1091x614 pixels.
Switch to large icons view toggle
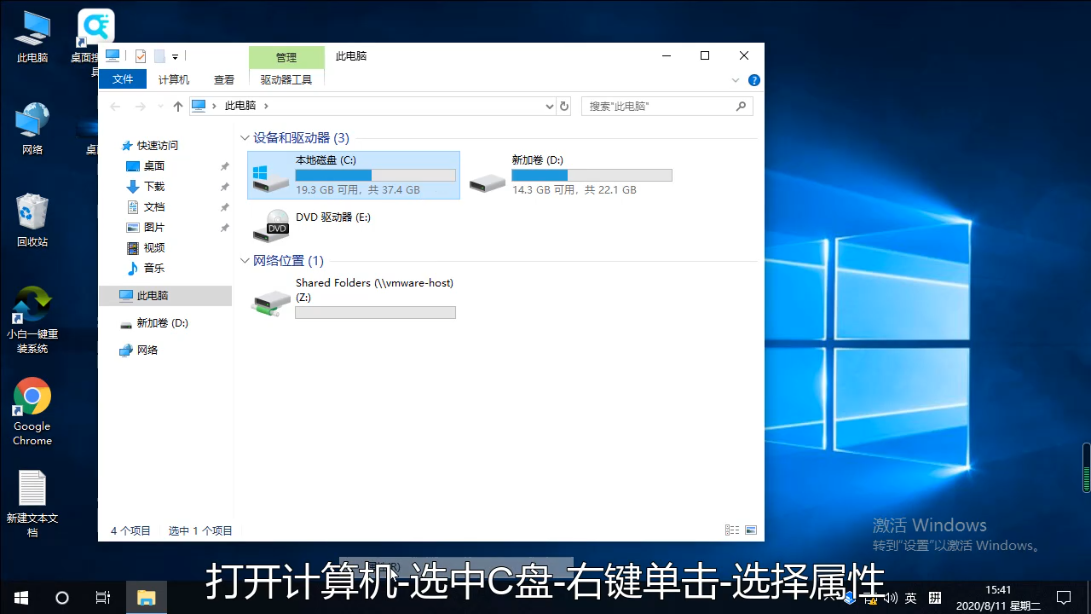tap(750, 530)
